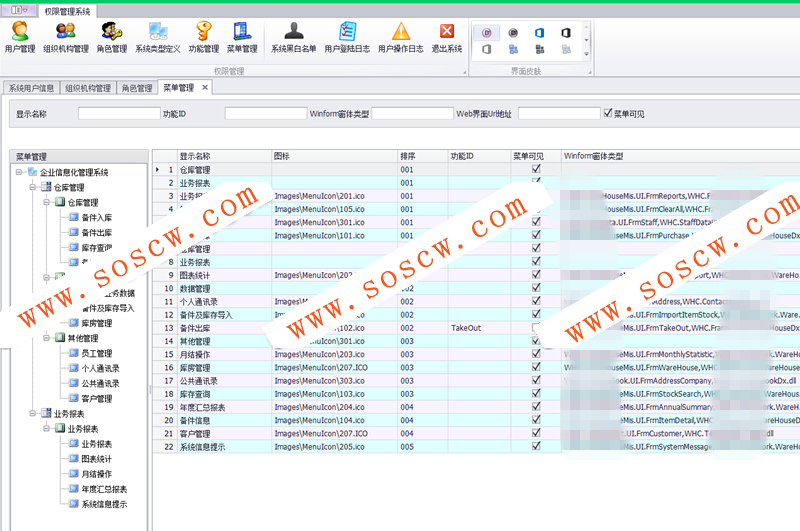This screenshot has width=800, height=531.
Task: Select 备件出库 in the menu tree
Action: coord(96,233)
